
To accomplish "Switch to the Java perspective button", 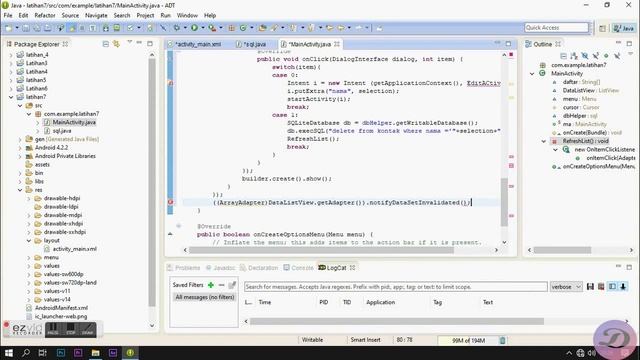I will click(x=624, y=28).
